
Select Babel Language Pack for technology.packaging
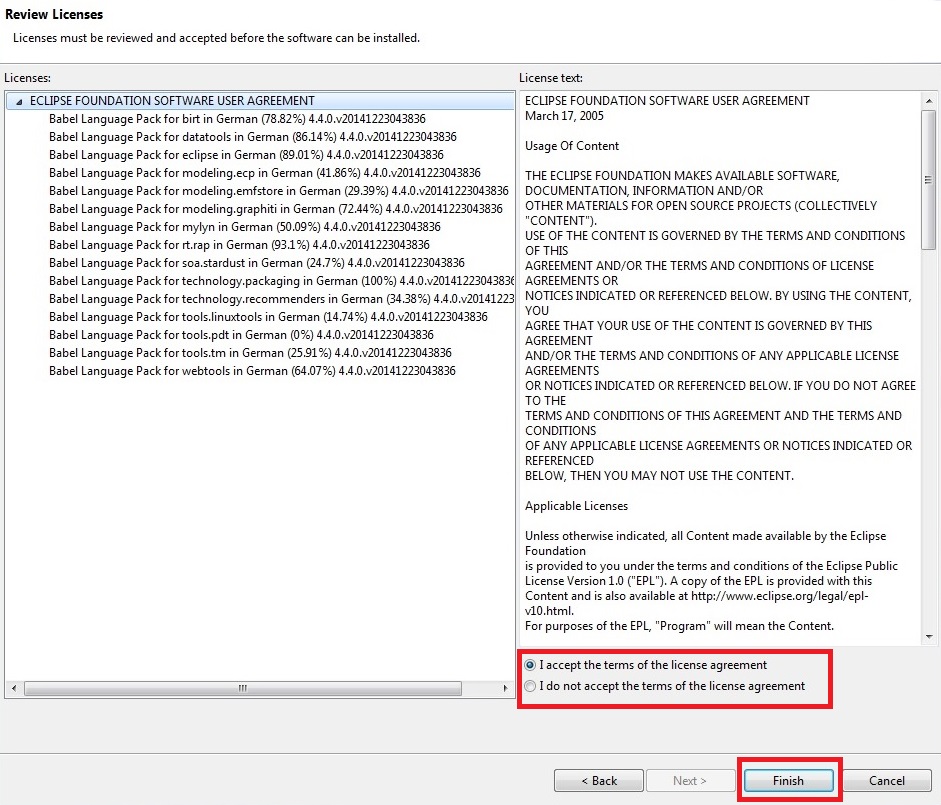pos(281,281)
